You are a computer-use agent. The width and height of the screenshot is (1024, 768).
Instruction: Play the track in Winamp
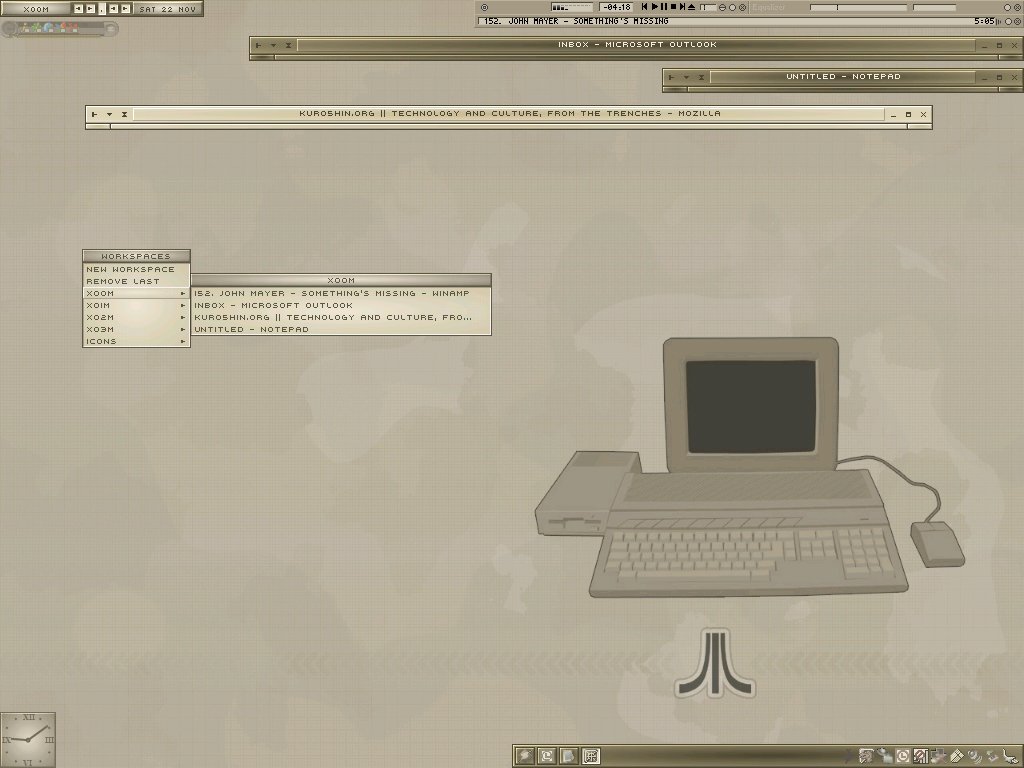click(654, 7)
